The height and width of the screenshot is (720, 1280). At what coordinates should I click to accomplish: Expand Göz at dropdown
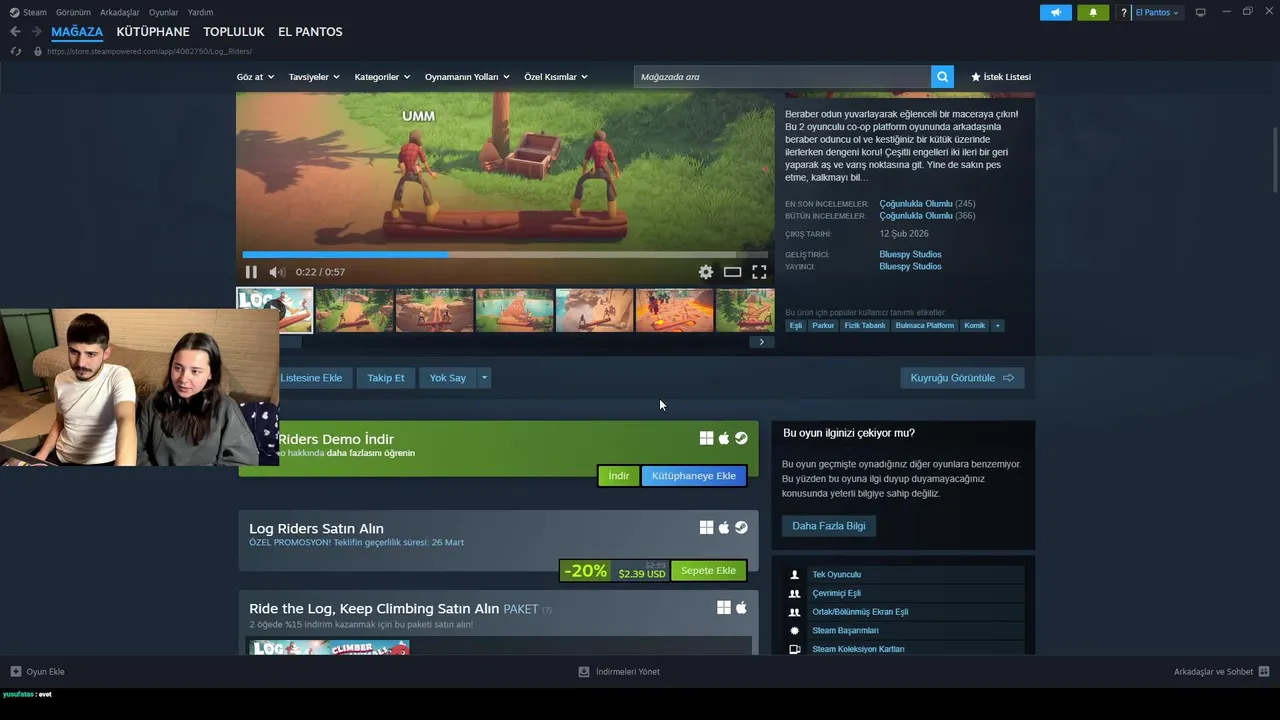255,77
